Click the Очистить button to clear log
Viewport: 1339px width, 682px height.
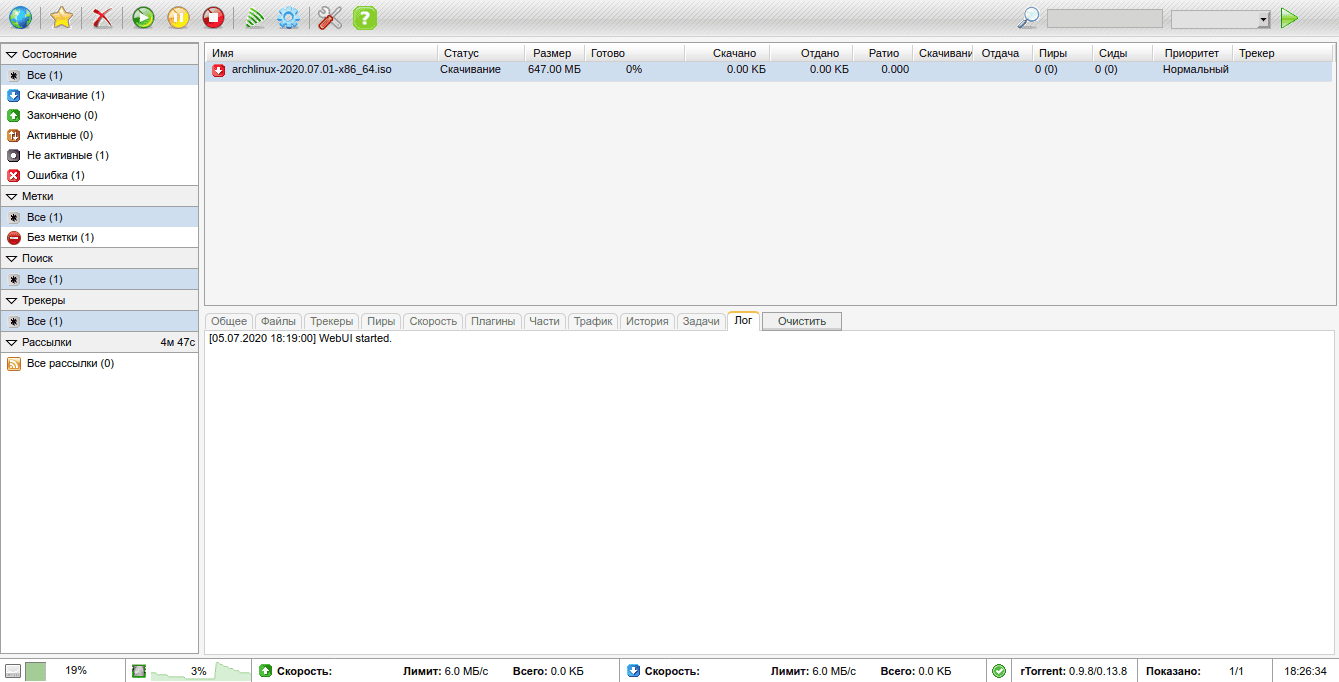pos(802,321)
